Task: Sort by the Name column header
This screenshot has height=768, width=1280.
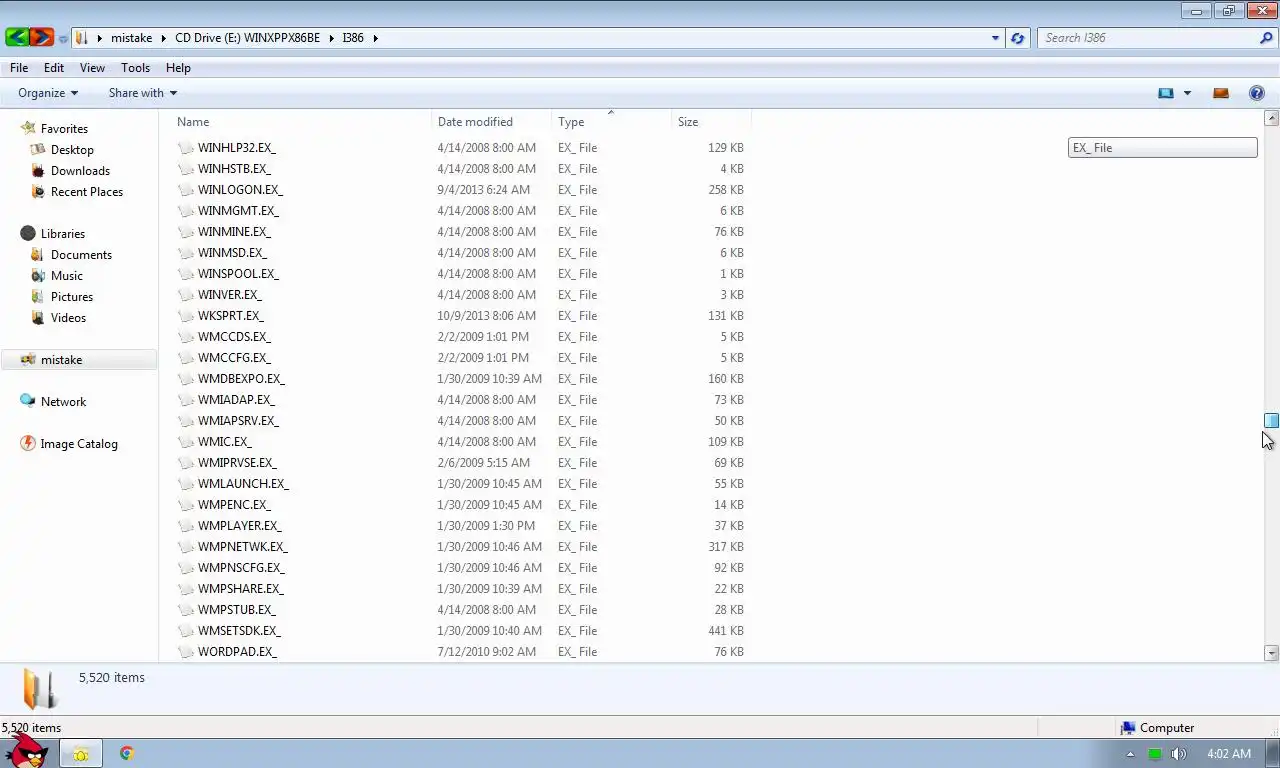Action: [193, 122]
